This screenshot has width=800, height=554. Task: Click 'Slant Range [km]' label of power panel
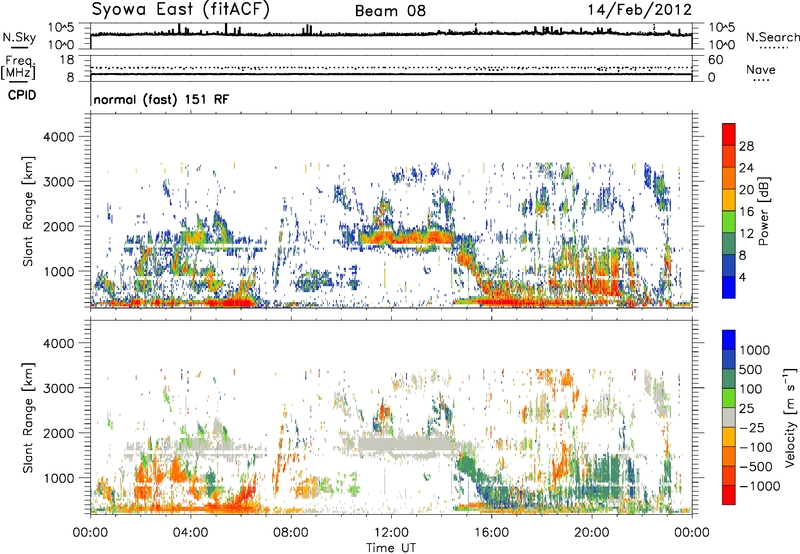[x=28, y=211]
